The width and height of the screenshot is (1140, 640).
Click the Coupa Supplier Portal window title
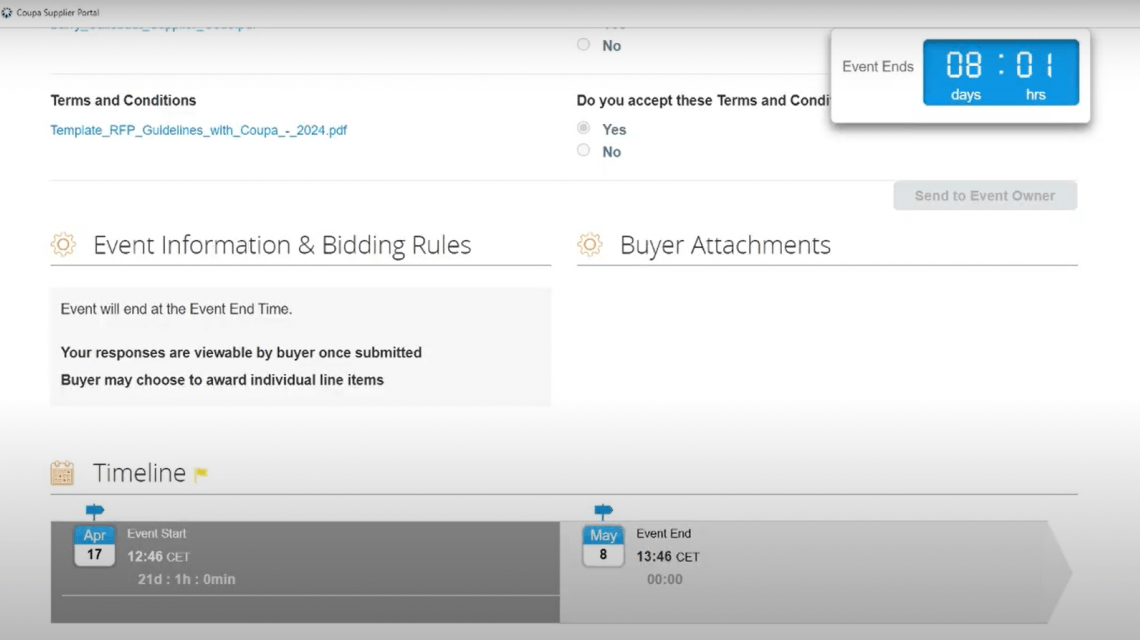click(x=57, y=12)
